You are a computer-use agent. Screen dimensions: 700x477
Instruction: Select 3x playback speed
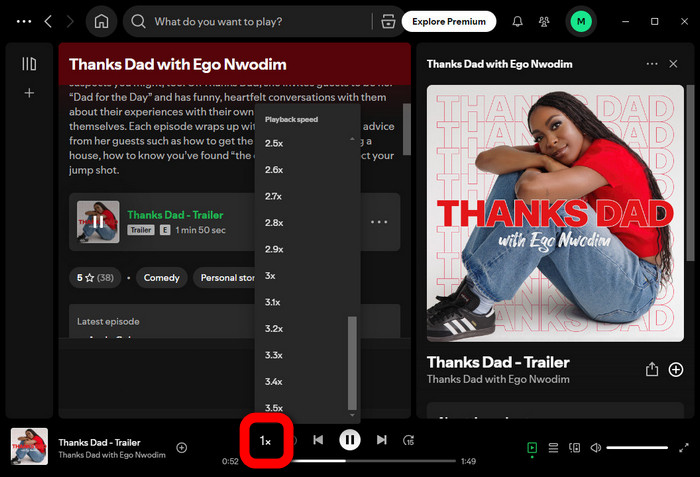pos(270,275)
